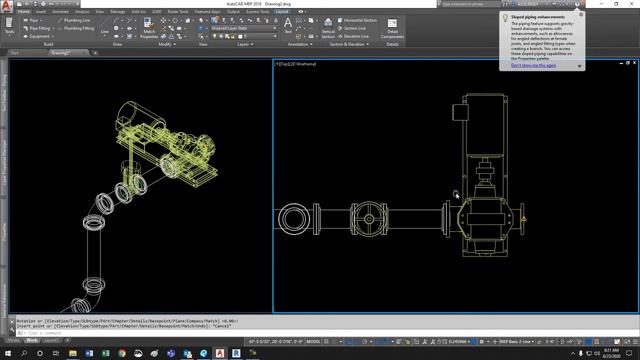Switch to the Layout ribbon tab
This screenshot has width=640, height=360.
click(282, 11)
